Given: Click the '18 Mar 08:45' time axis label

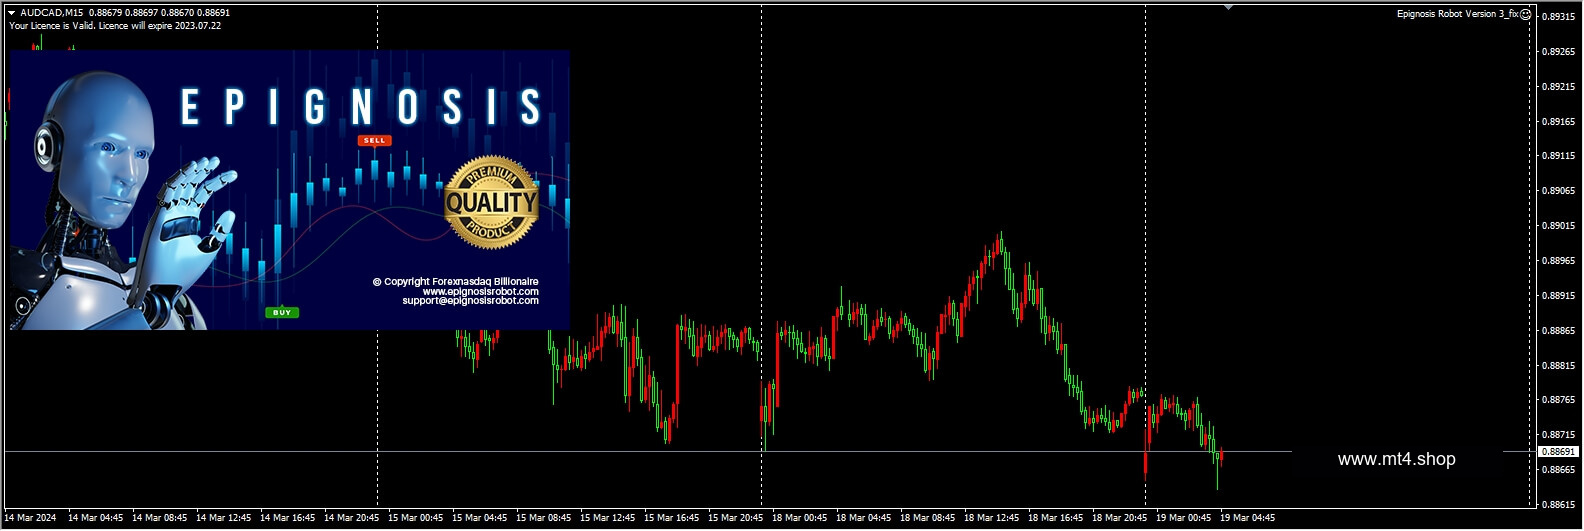Looking at the screenshot, I should point(928,518).
